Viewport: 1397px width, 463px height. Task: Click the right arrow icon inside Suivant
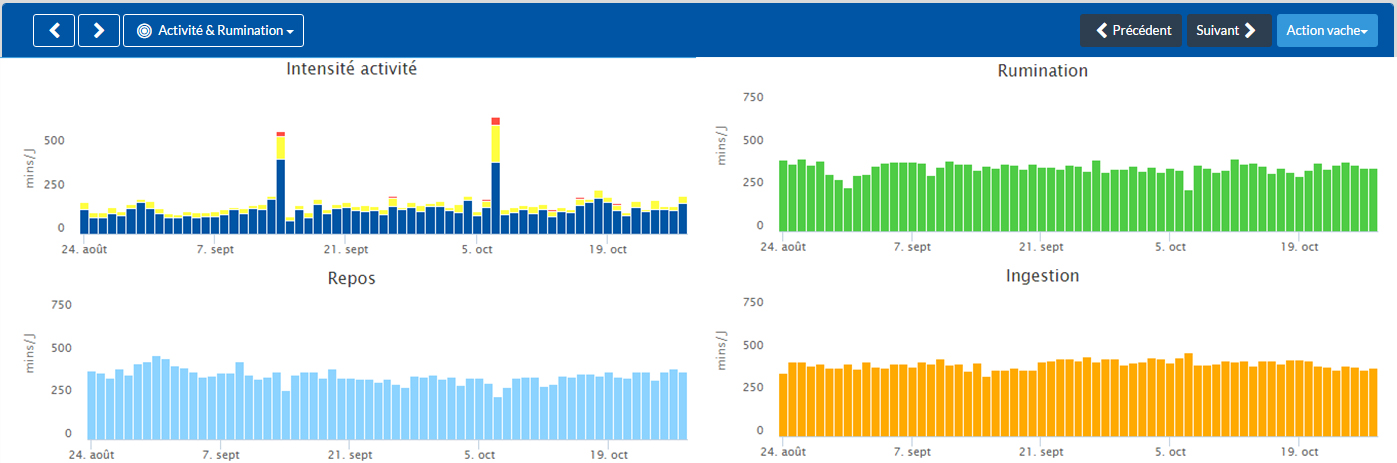click(x=1250, y=31)
